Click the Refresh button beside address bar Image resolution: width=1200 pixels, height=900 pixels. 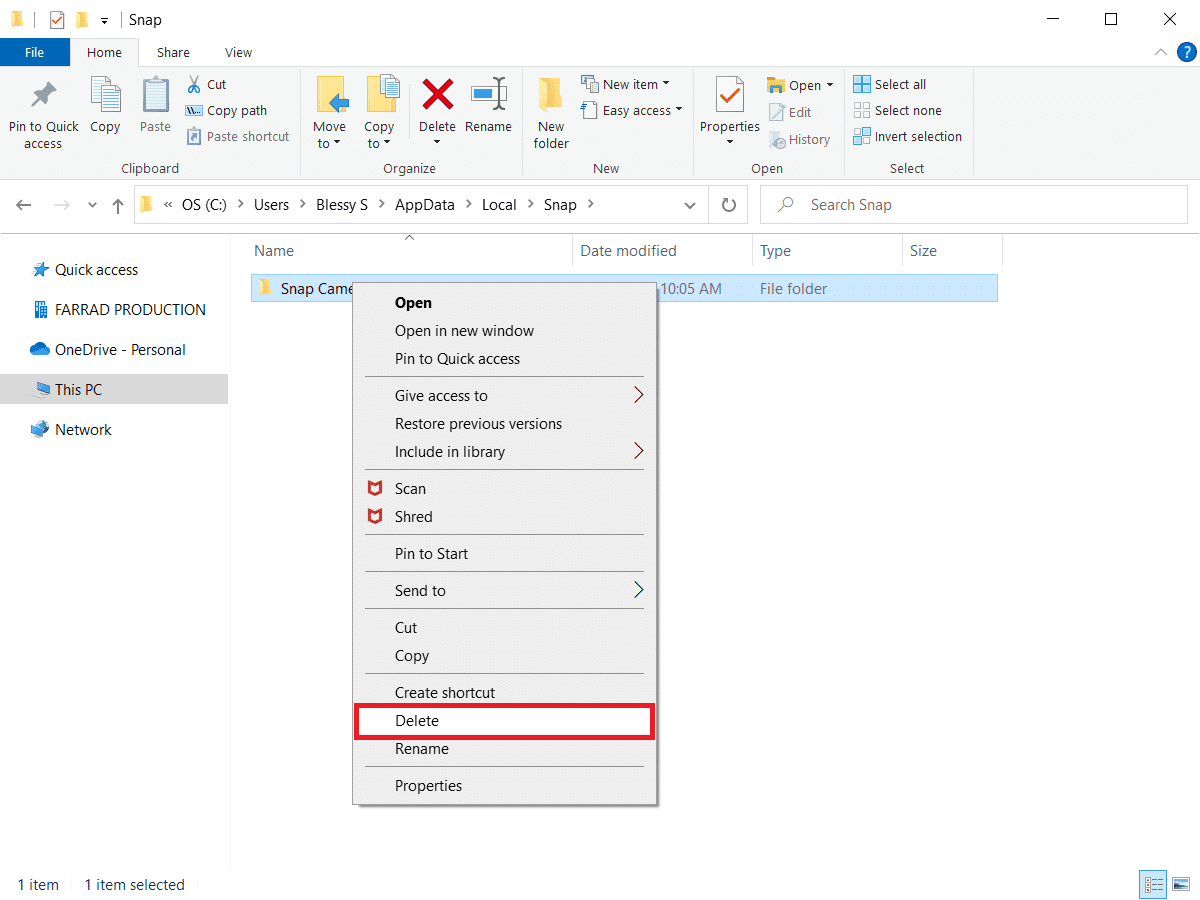tap(729, 205)
